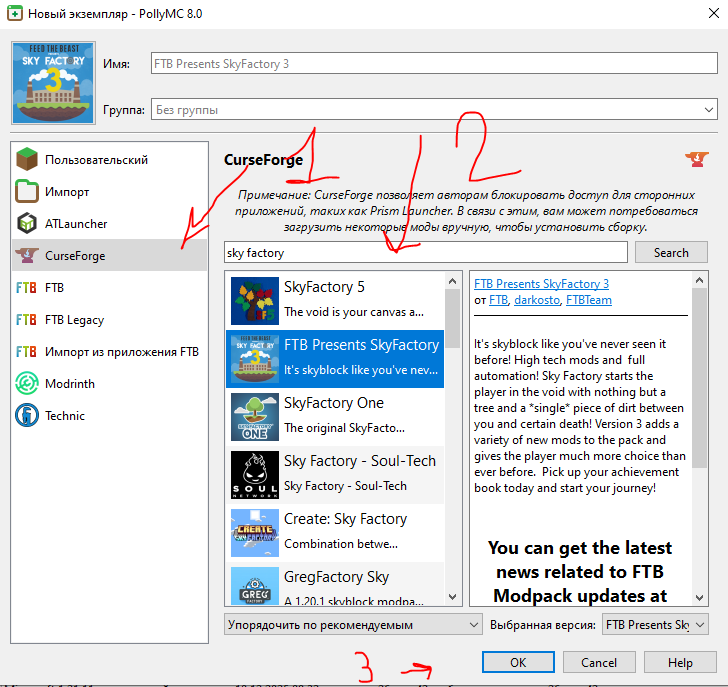Click the description pane scrollbar thumb
The width and height of the screenshot is (728, 687).
699,378
